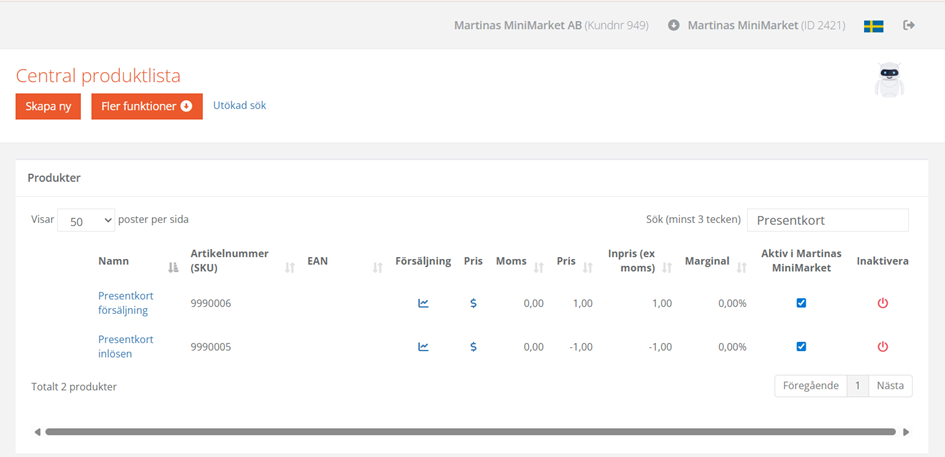Click the horizontal scrollbar under the table
The width and height of the screenshot is (945, 457).
(470, 432)
